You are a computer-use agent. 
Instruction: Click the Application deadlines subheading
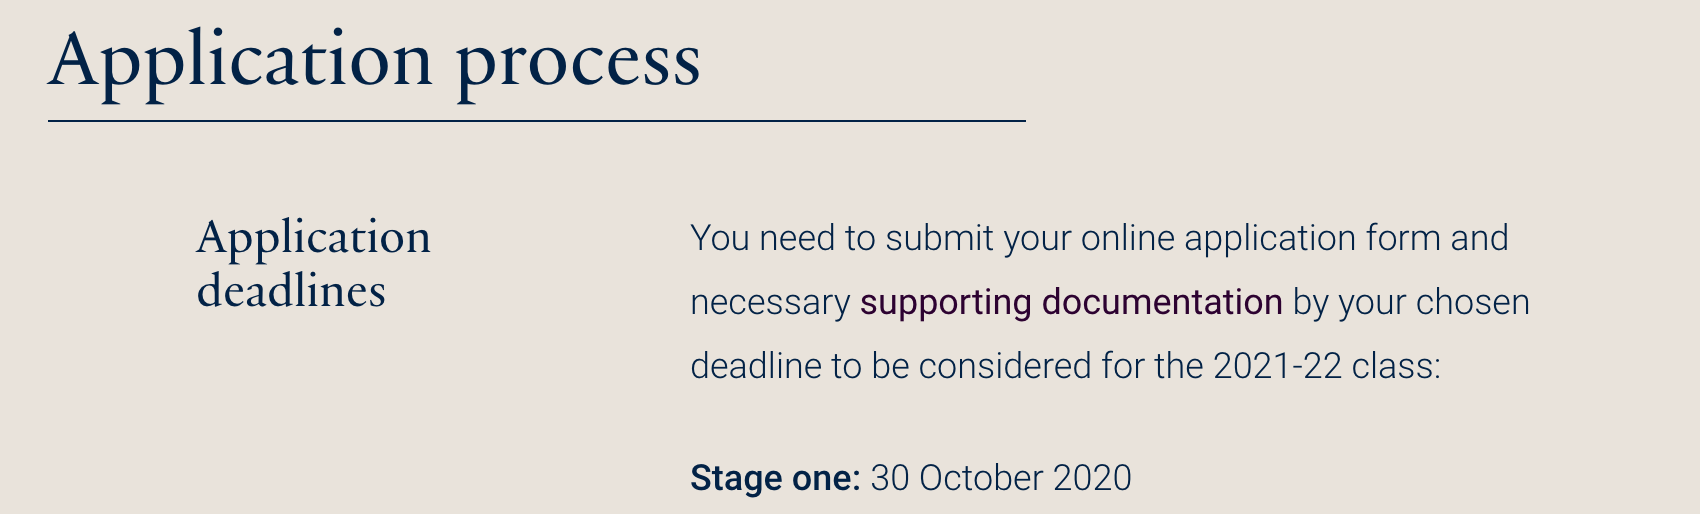click(x=313, y=263)
